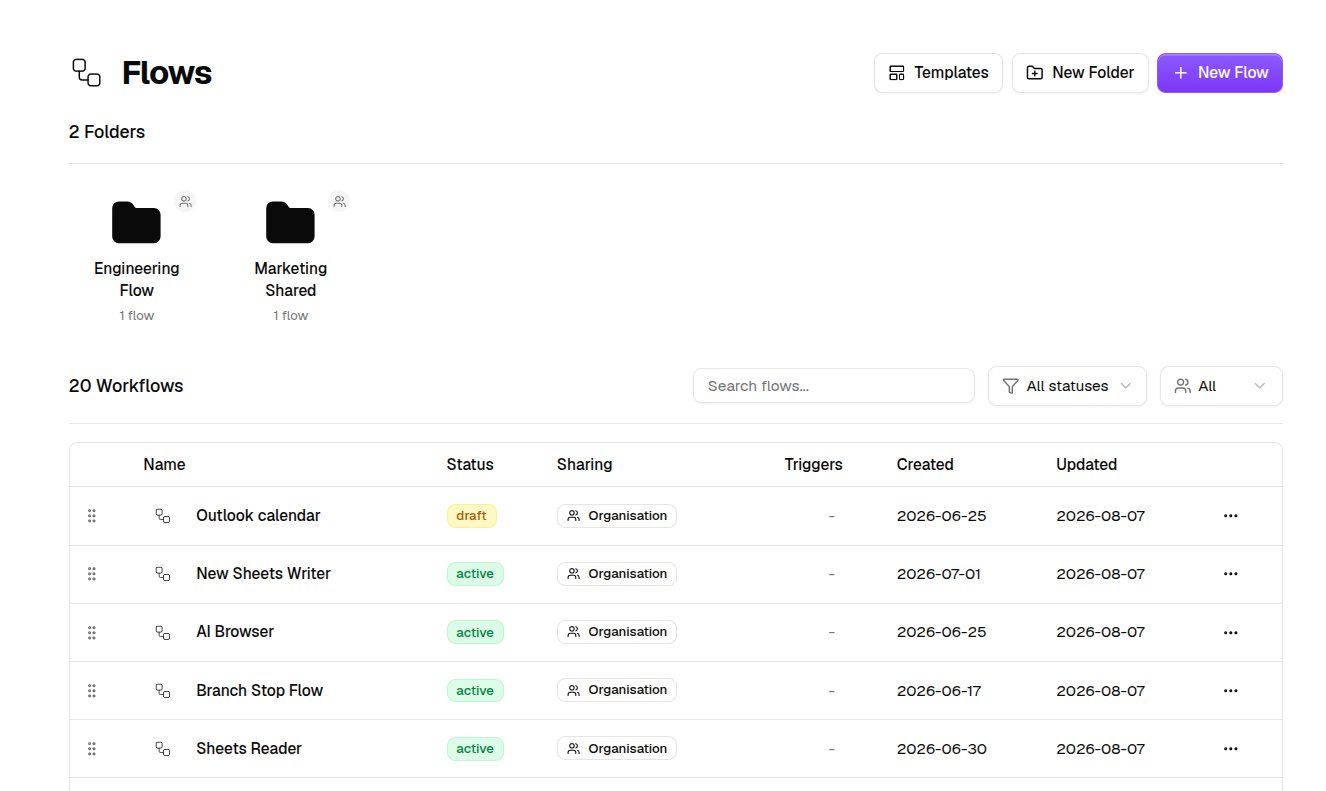Click created date 2026-06-17
This screenshot has width=1326, height=791.
(939, 690)
